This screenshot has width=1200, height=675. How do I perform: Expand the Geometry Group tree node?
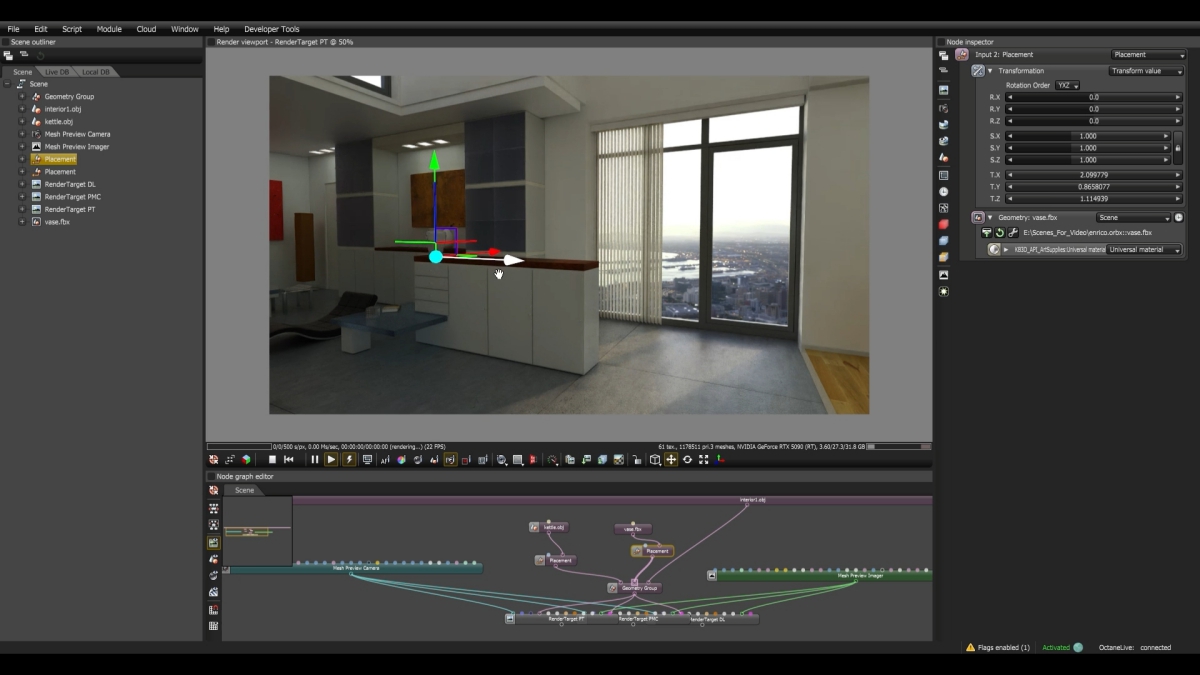point(22,97)
